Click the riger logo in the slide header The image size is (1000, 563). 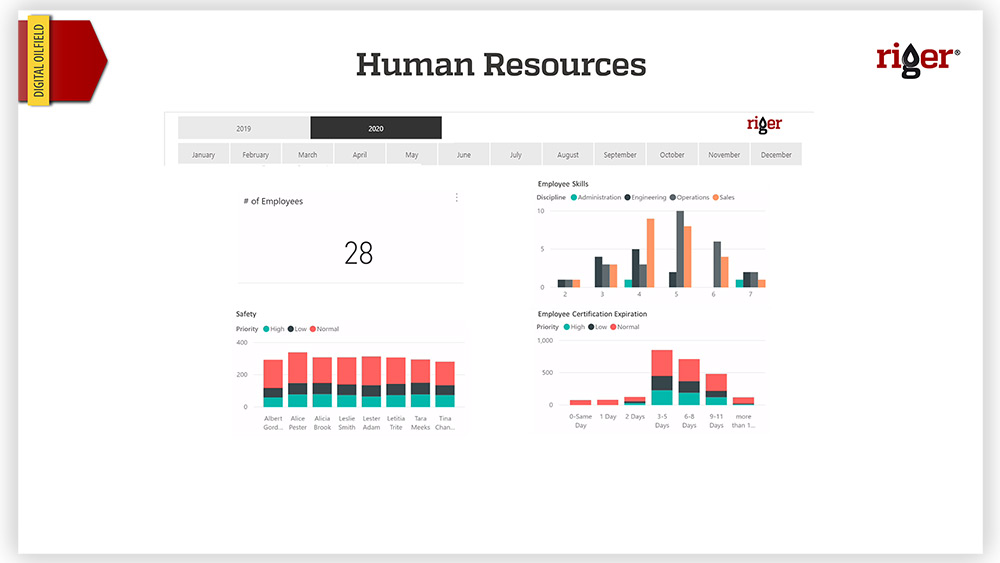[917, 57]
